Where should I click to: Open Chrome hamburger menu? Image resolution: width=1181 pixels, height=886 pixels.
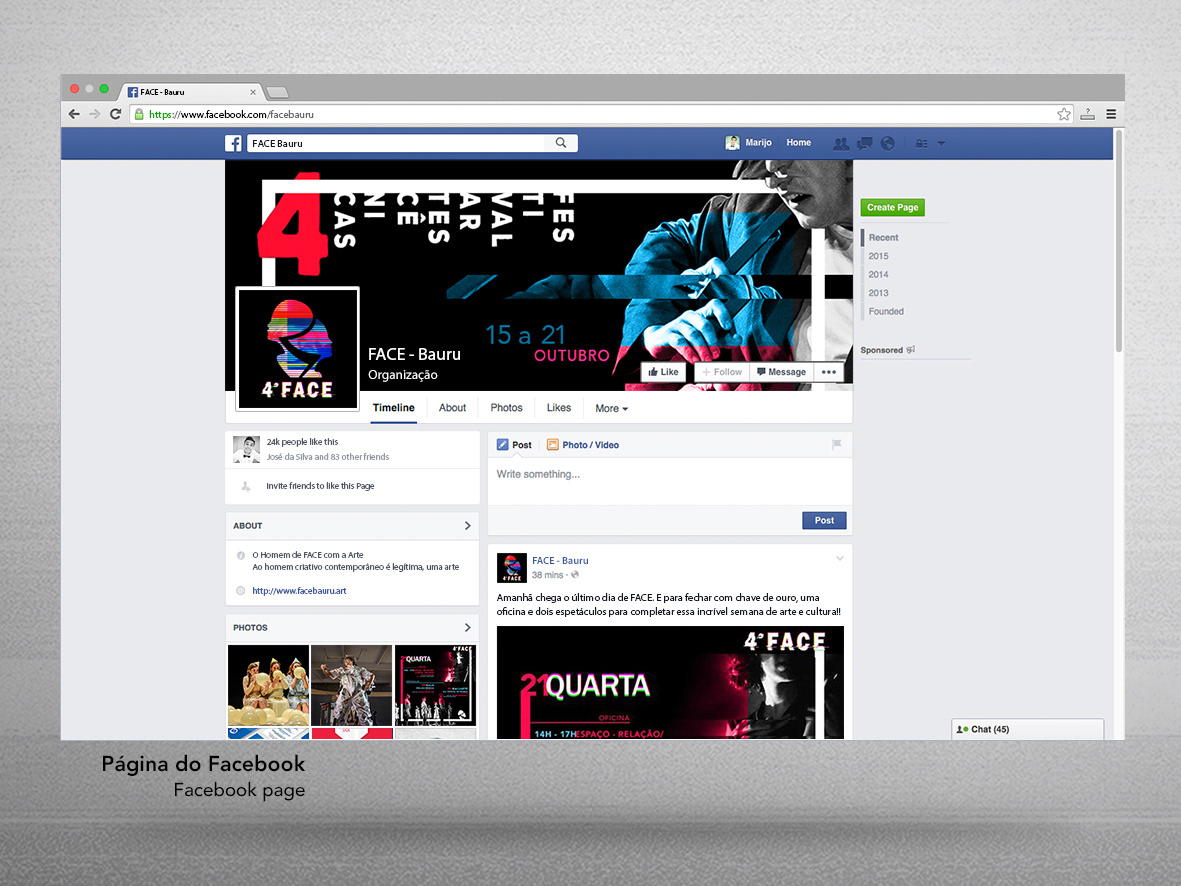click(x=1111, y=115)
